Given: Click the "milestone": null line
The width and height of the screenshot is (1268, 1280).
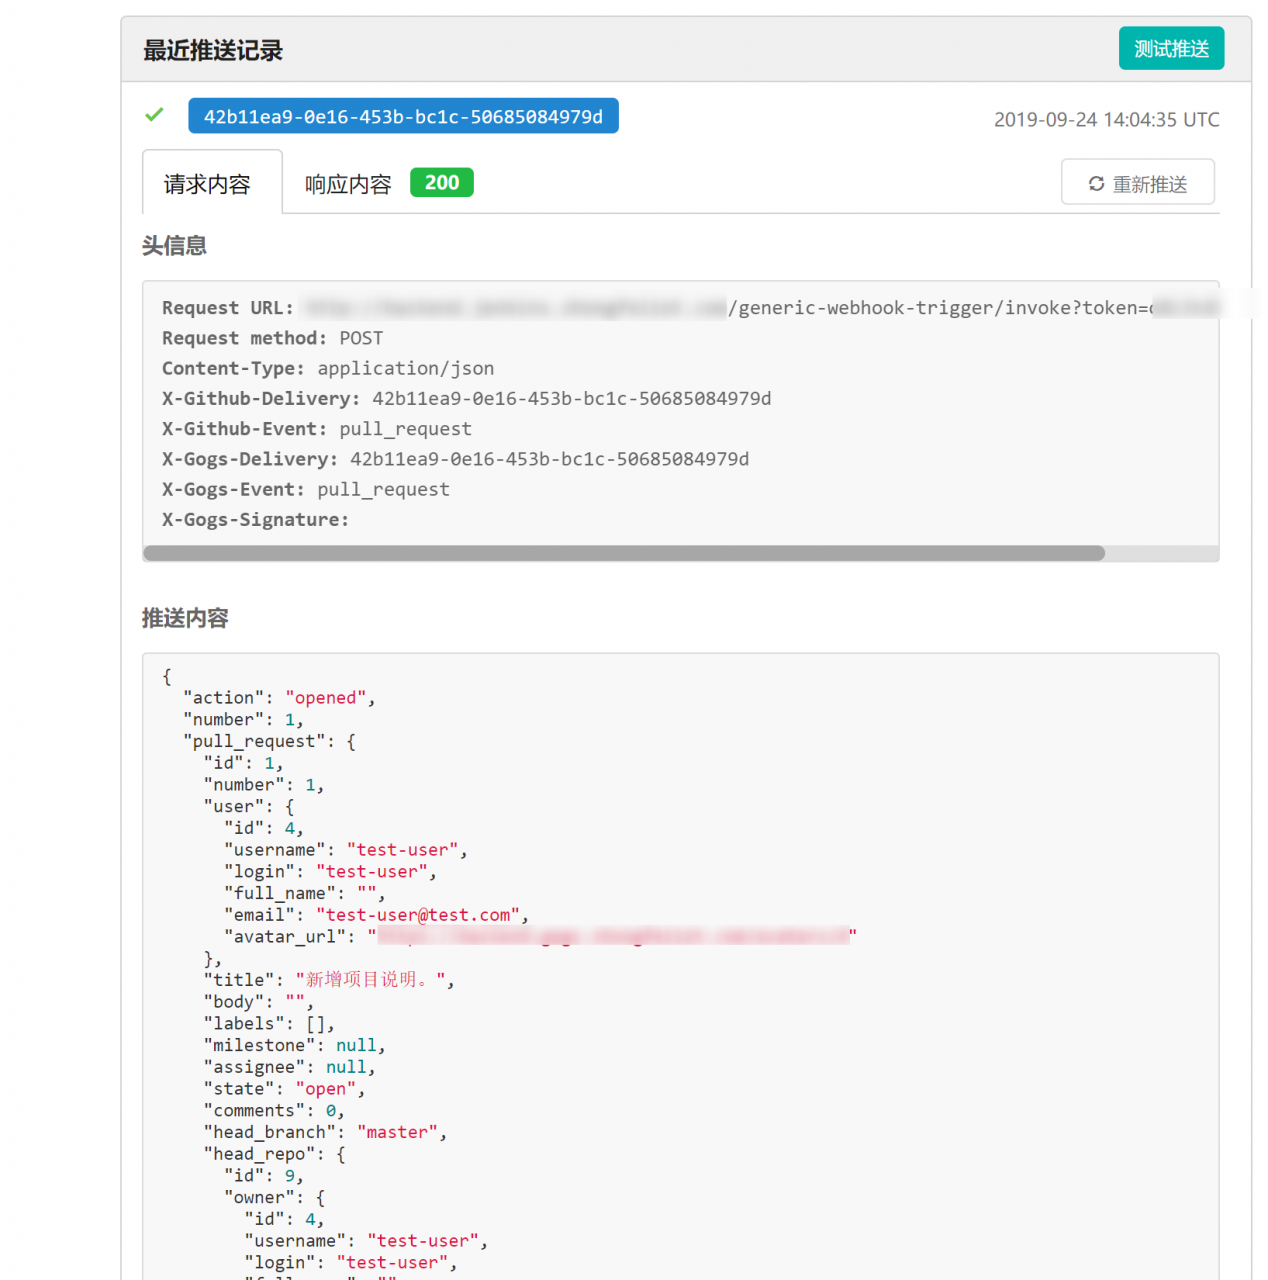Looking at the screenshot, I should coord(294,1045).
